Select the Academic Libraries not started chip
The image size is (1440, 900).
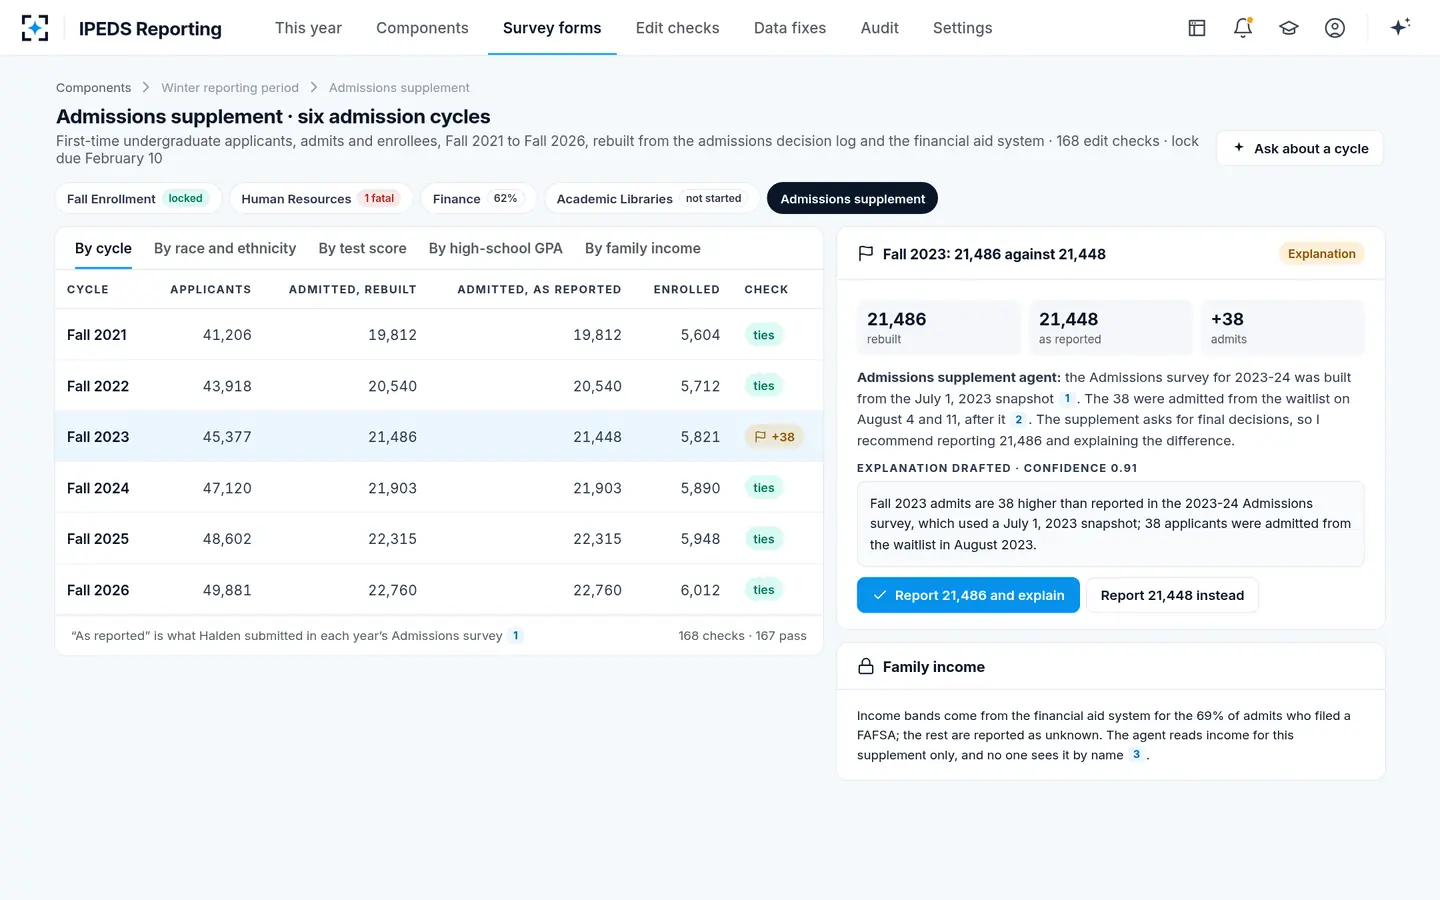point(651,198)
